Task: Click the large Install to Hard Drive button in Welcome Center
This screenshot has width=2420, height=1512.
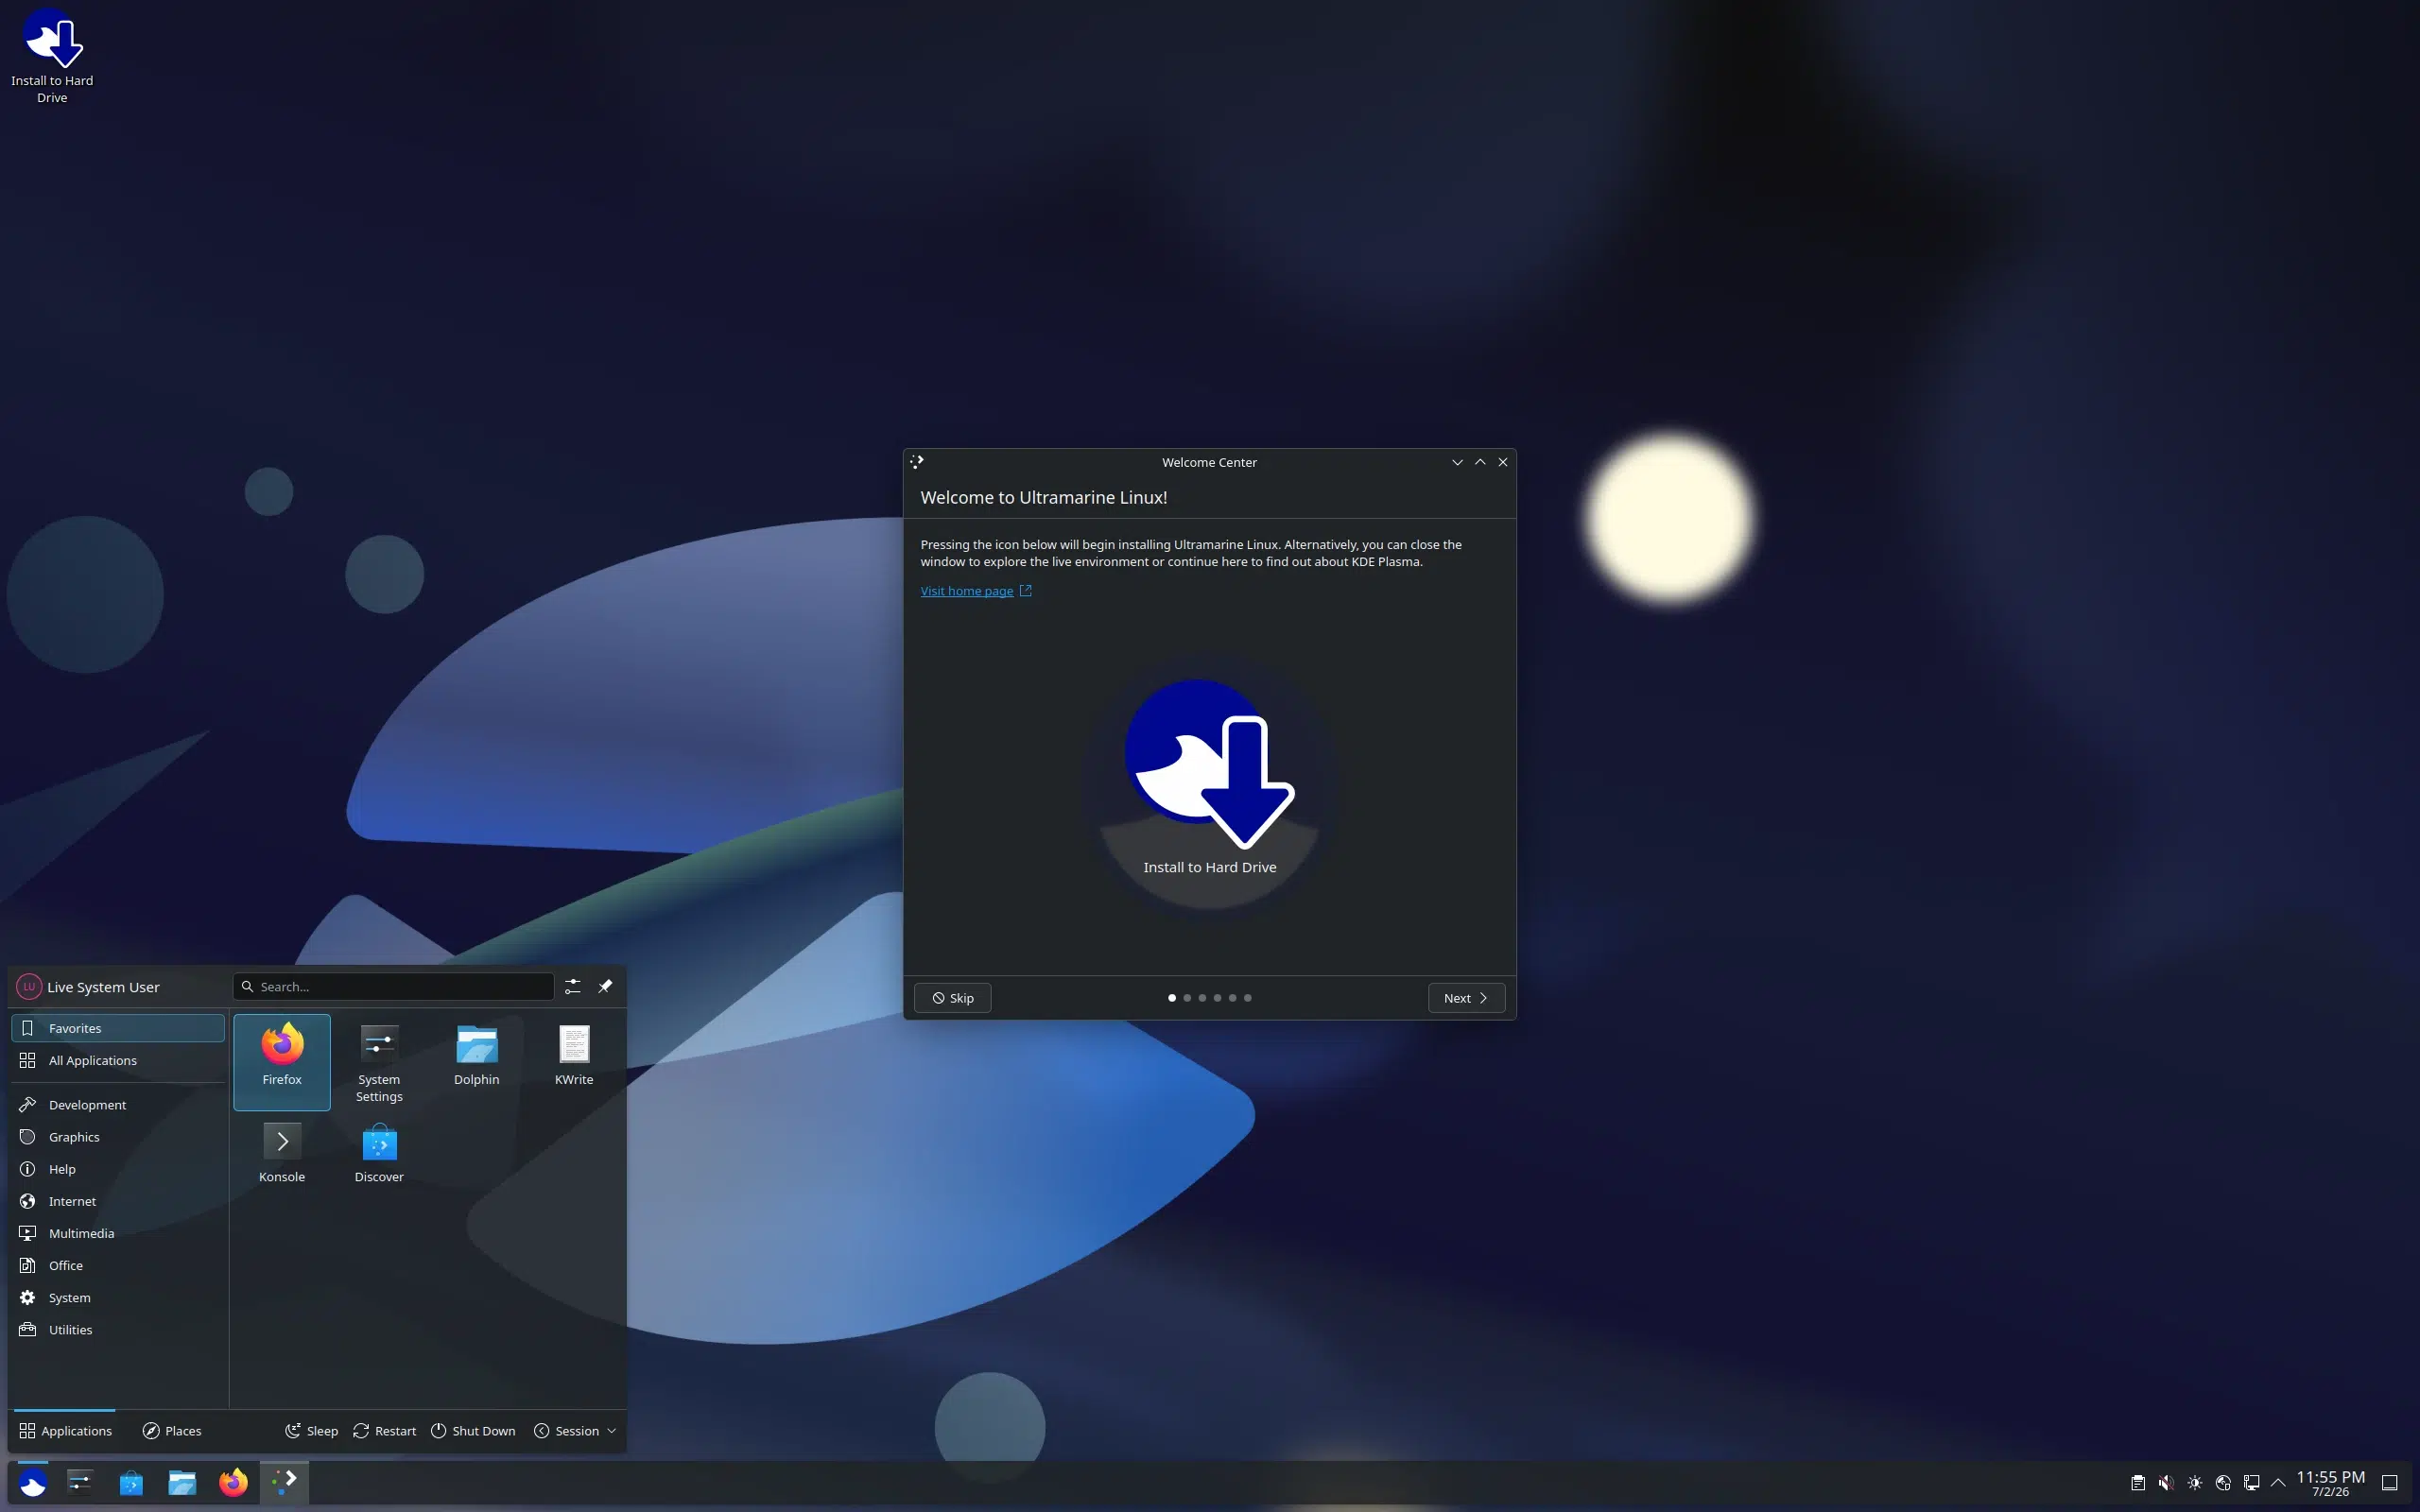Action: (x=1209, y=779)
